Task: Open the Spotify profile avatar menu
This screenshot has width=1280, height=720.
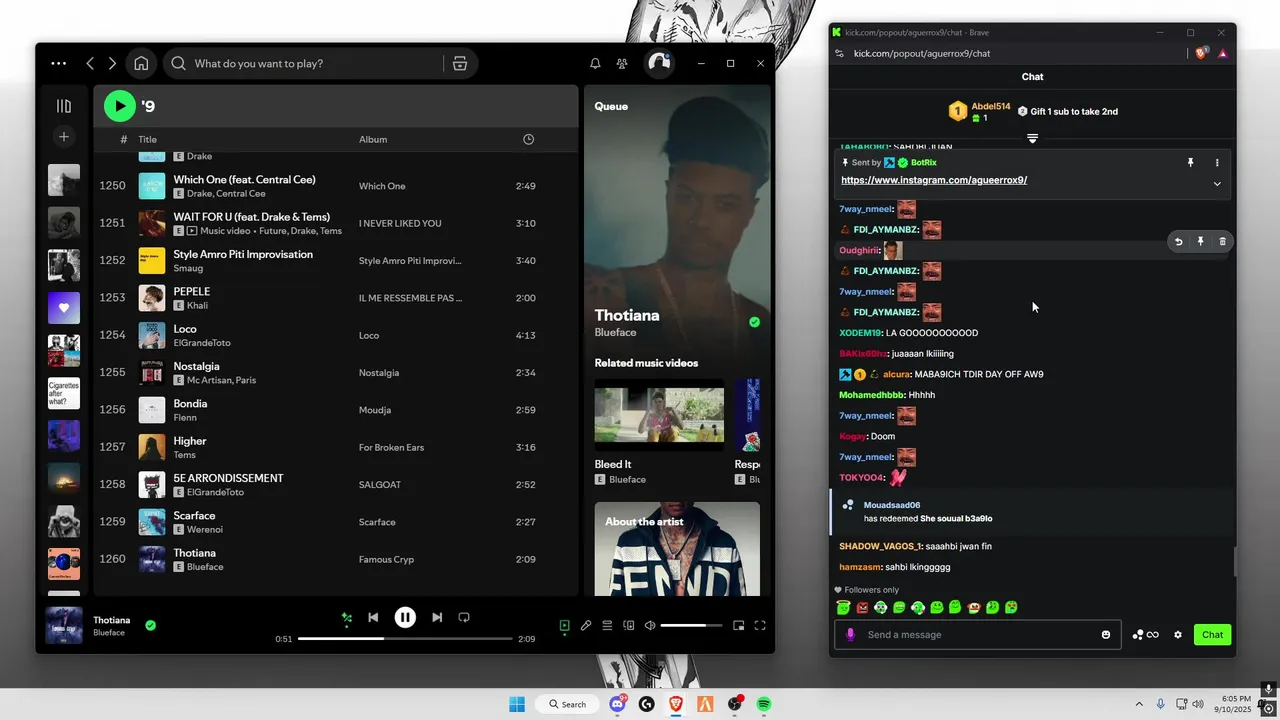Action: [x=659, y=63]
